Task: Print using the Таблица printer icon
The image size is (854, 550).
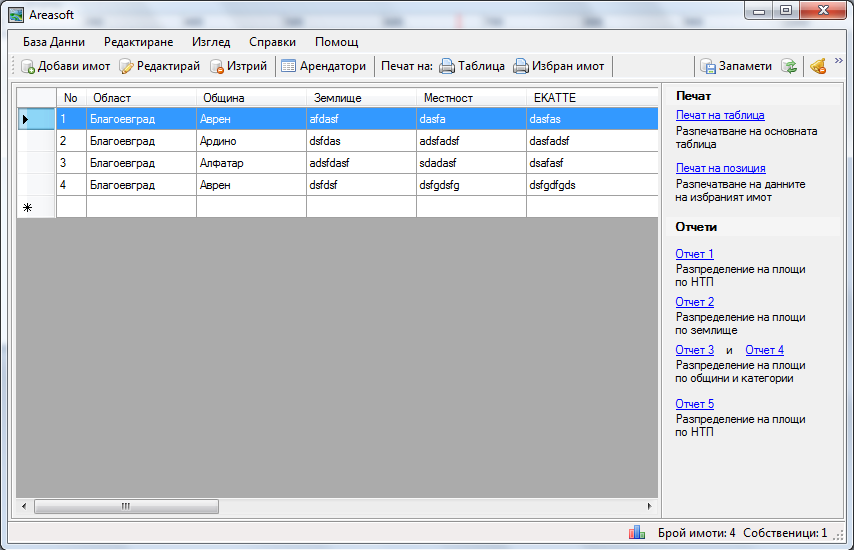Action: 447,67
